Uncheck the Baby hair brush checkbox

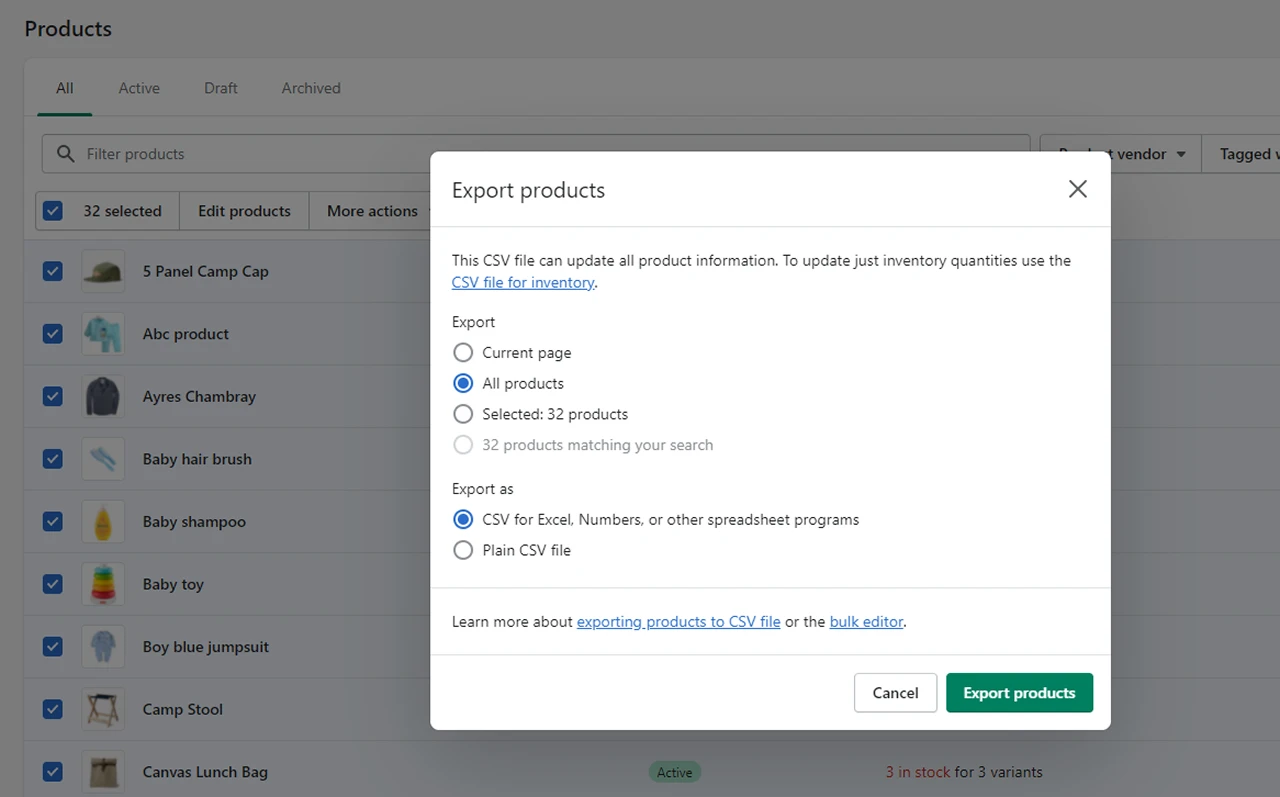(x=53, y=459)
